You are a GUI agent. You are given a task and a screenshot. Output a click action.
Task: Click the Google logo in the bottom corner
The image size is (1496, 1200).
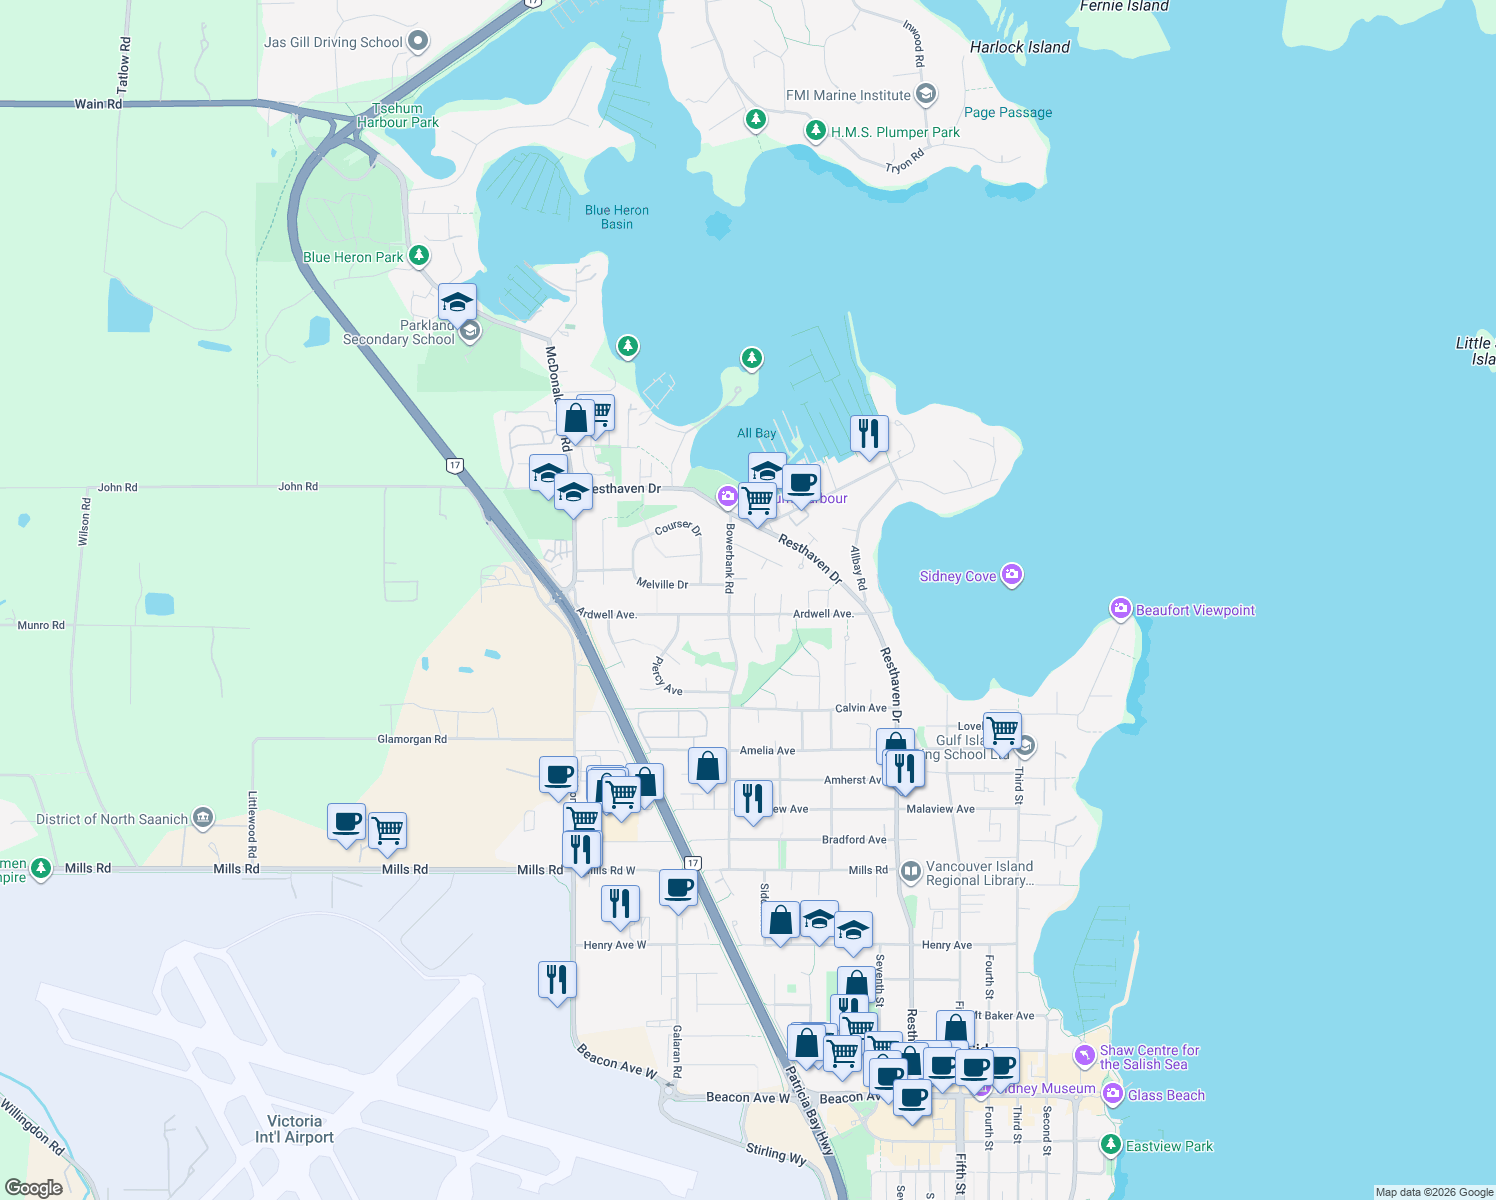(x=32, y=1185)
